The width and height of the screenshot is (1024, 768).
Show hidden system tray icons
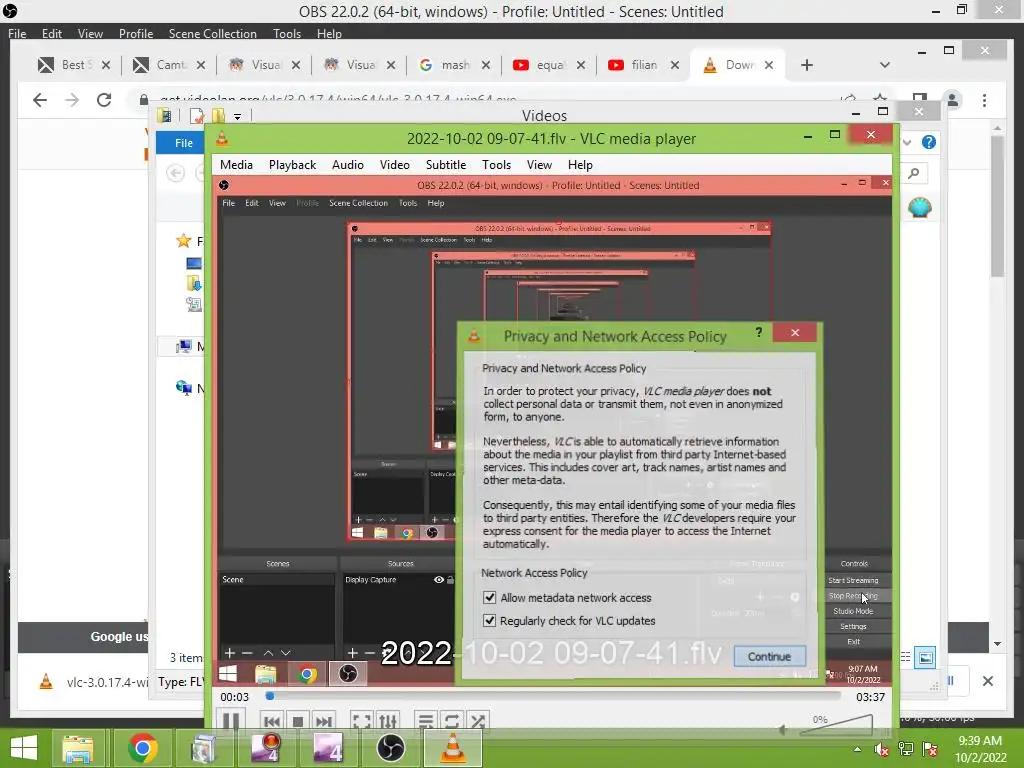tap(857, 749)
